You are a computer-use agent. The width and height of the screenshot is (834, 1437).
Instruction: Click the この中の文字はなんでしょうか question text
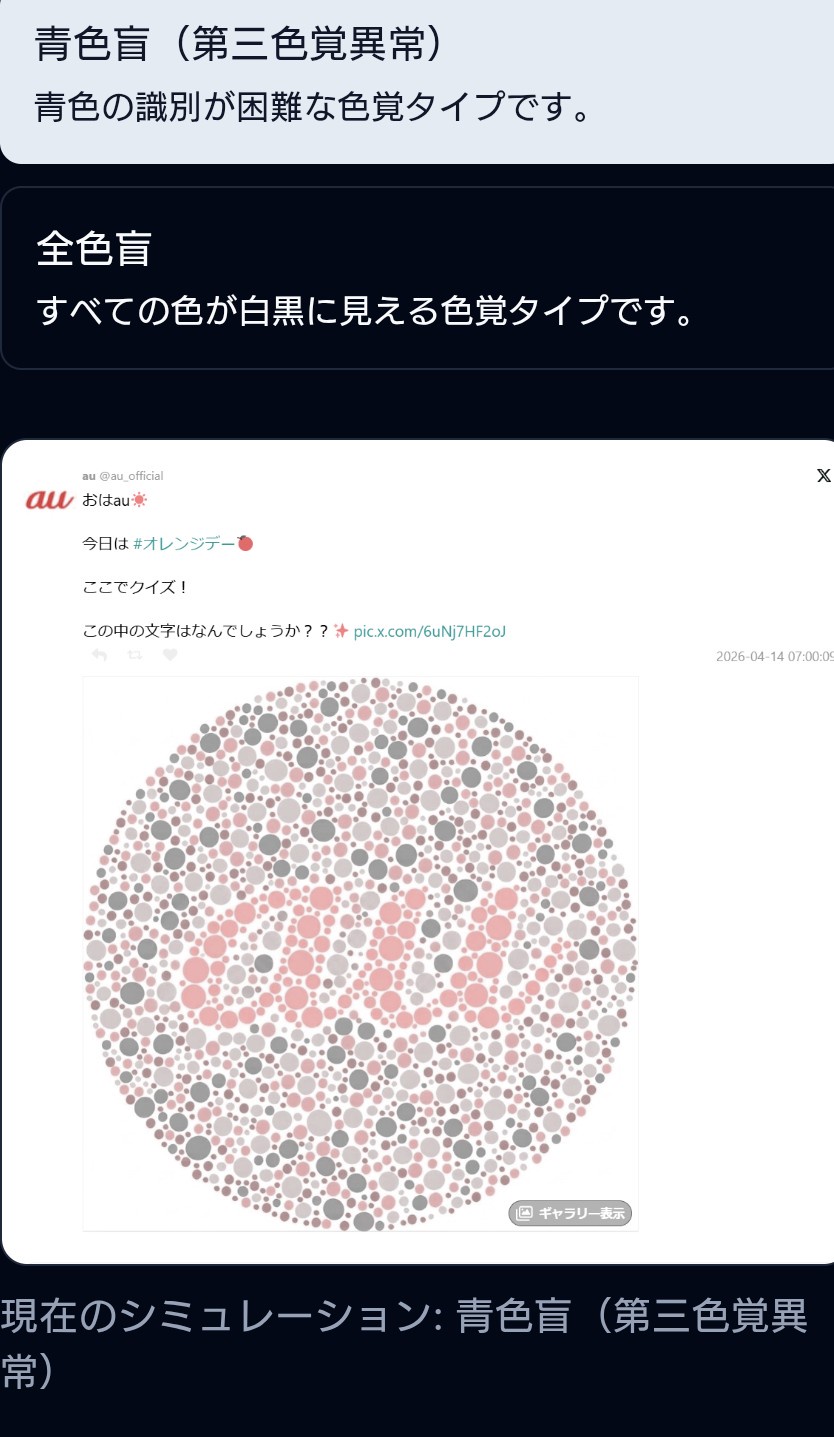pyautogui.click(x=206, y=631)
